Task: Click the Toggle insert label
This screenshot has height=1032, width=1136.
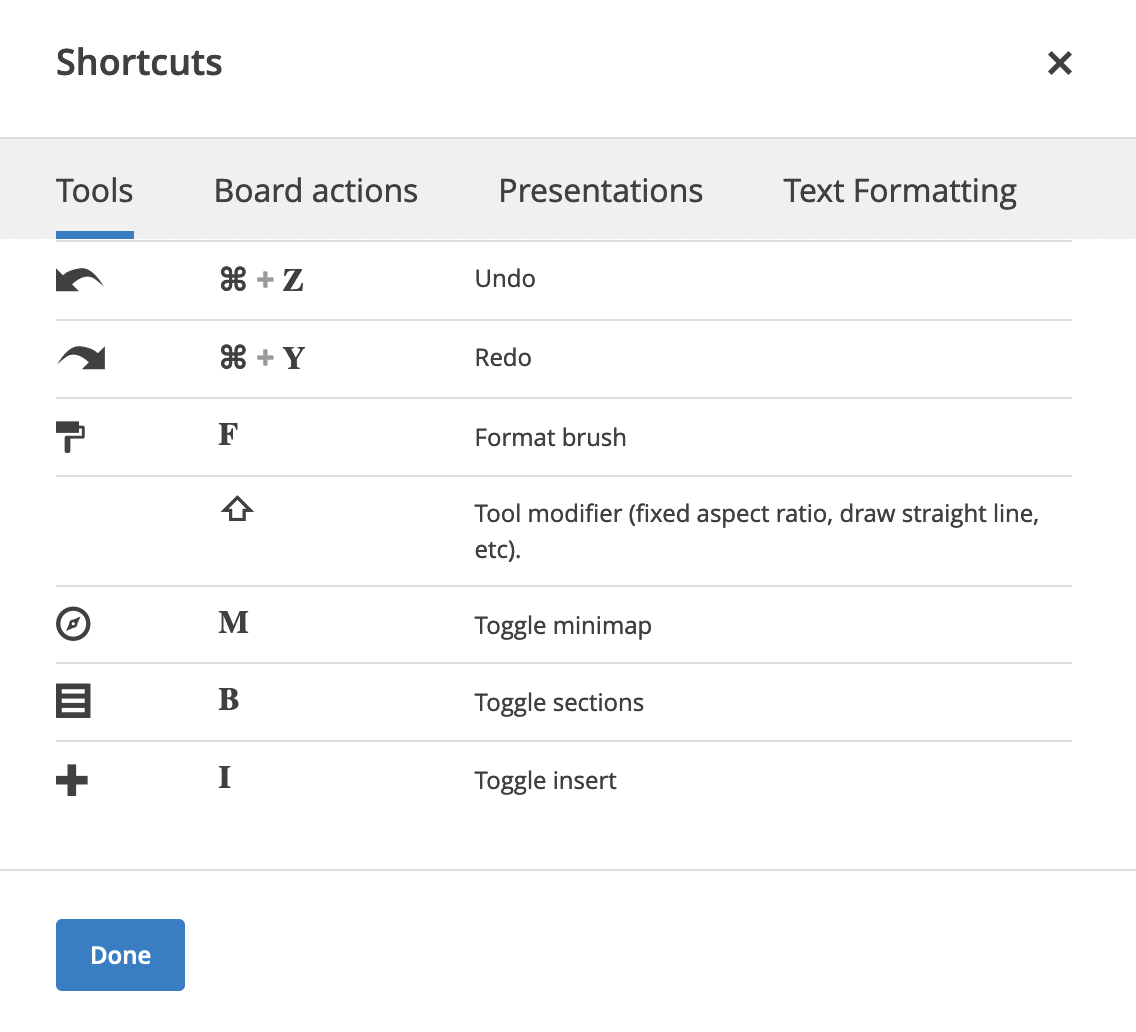Action: pos(545,781)
